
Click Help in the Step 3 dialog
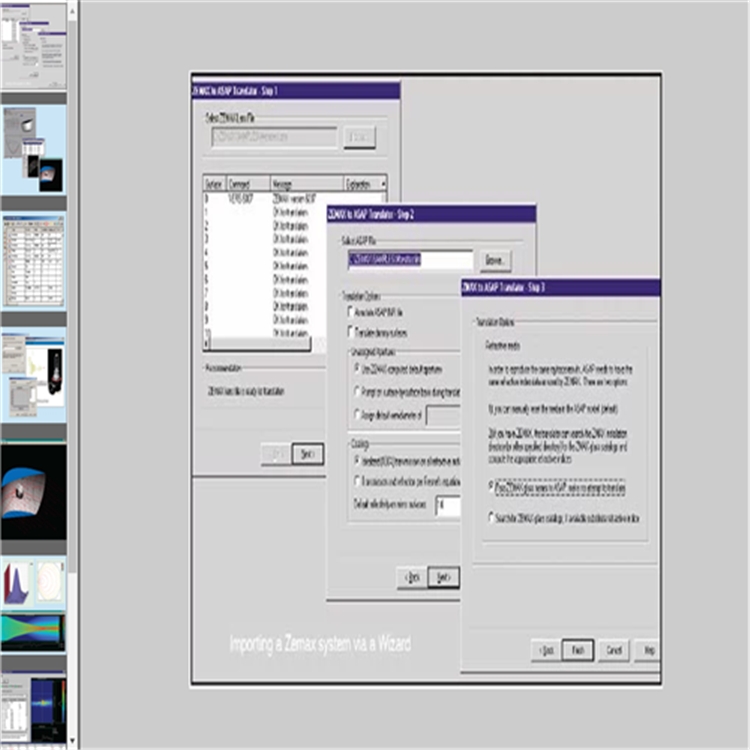point(648,650)
